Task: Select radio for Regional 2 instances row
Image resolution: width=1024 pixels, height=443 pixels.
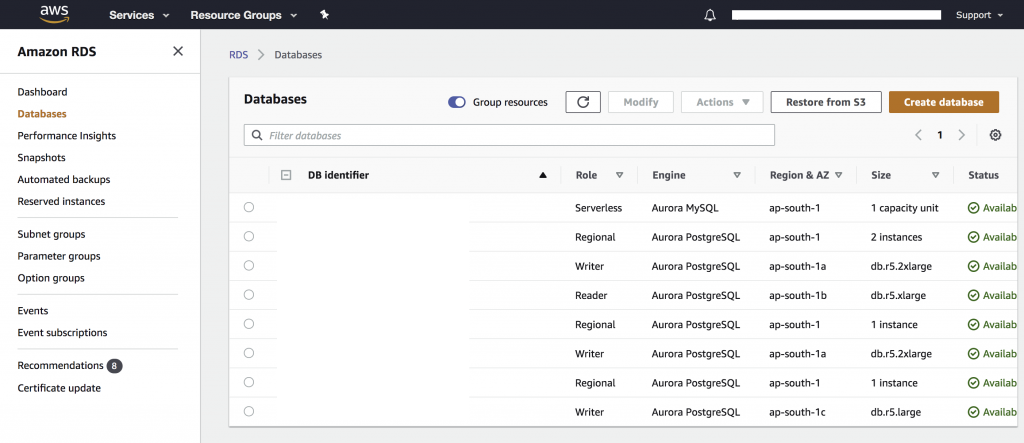Action: click(249, 237)
